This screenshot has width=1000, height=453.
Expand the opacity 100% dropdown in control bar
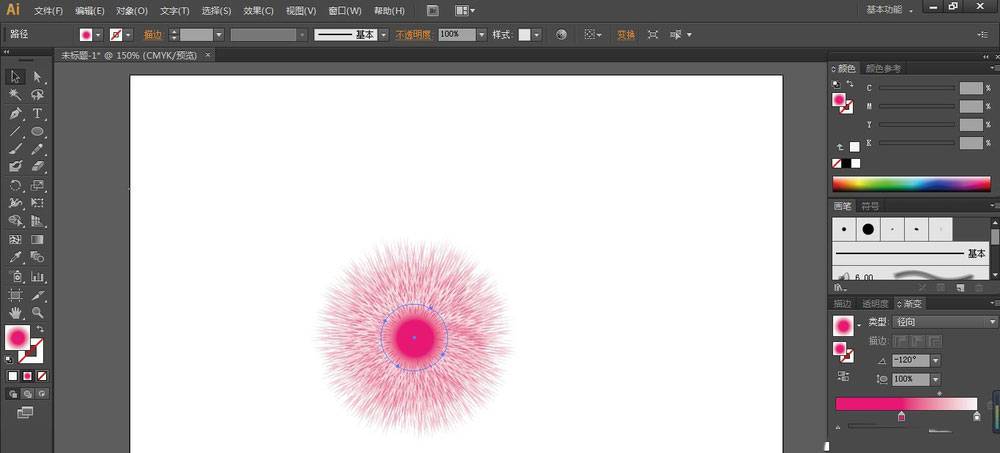tap(481, 34)
